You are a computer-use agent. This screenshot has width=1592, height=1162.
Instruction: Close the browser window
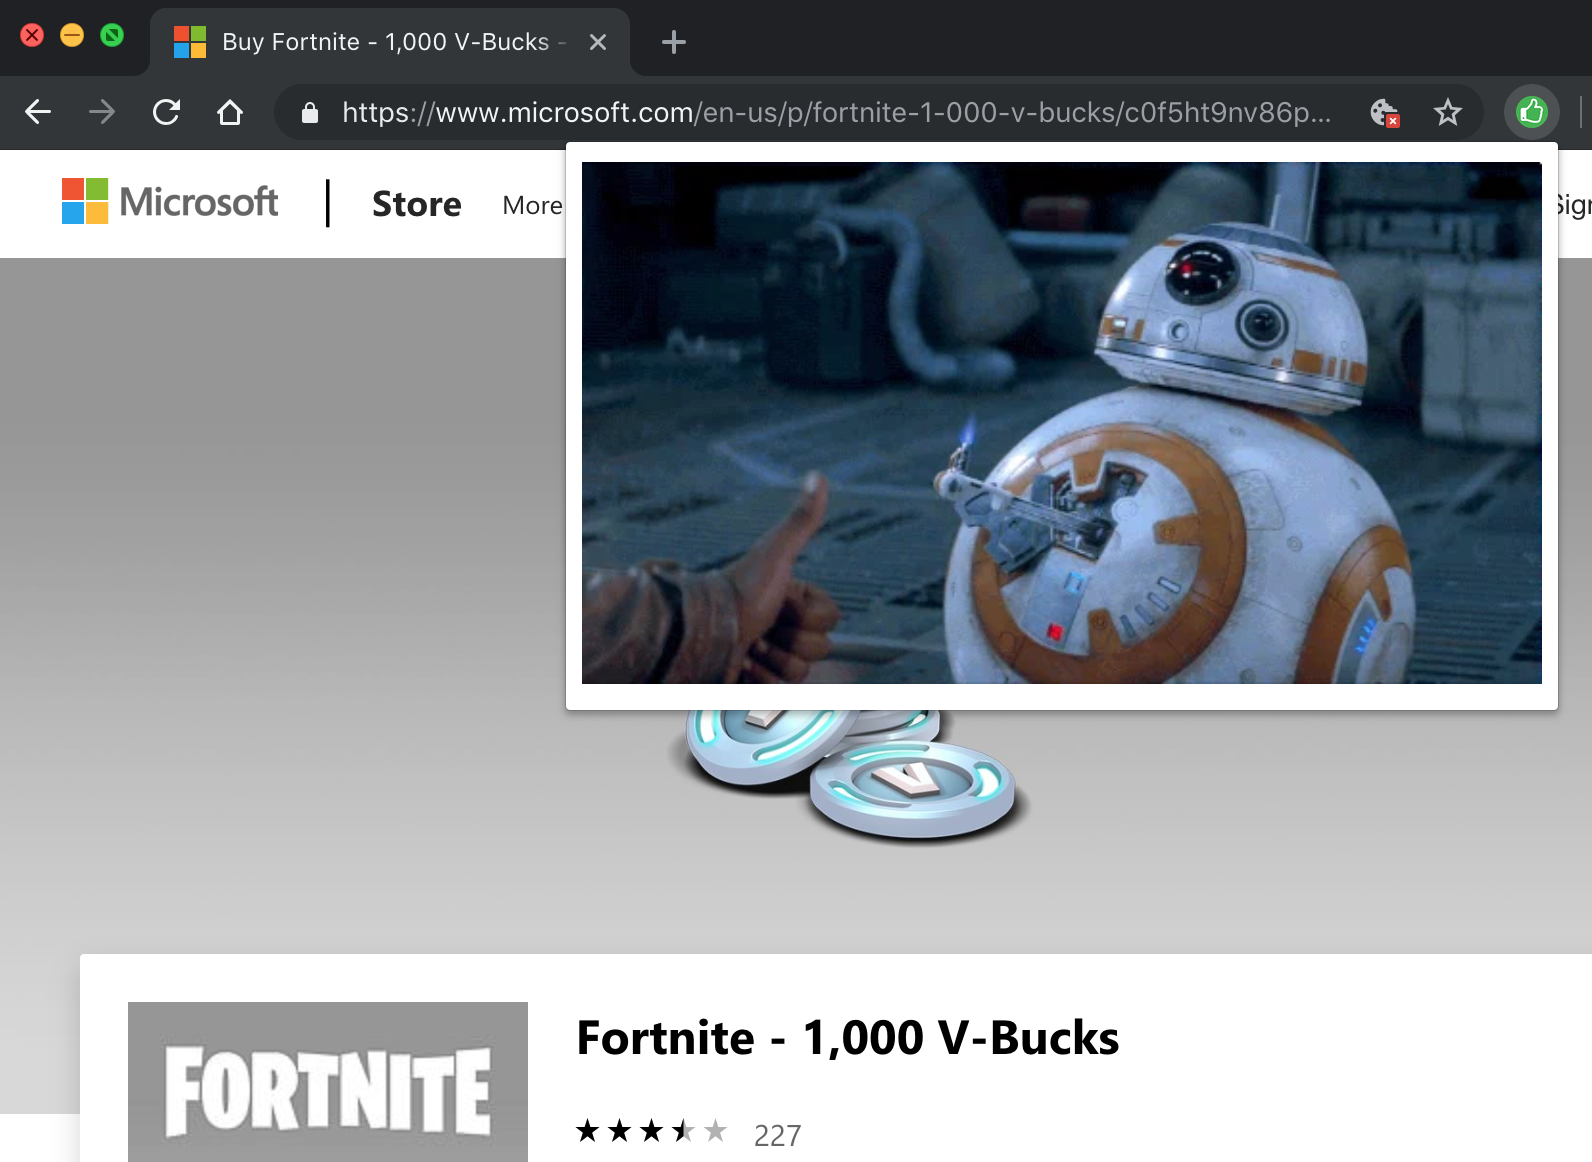[32, 36]
